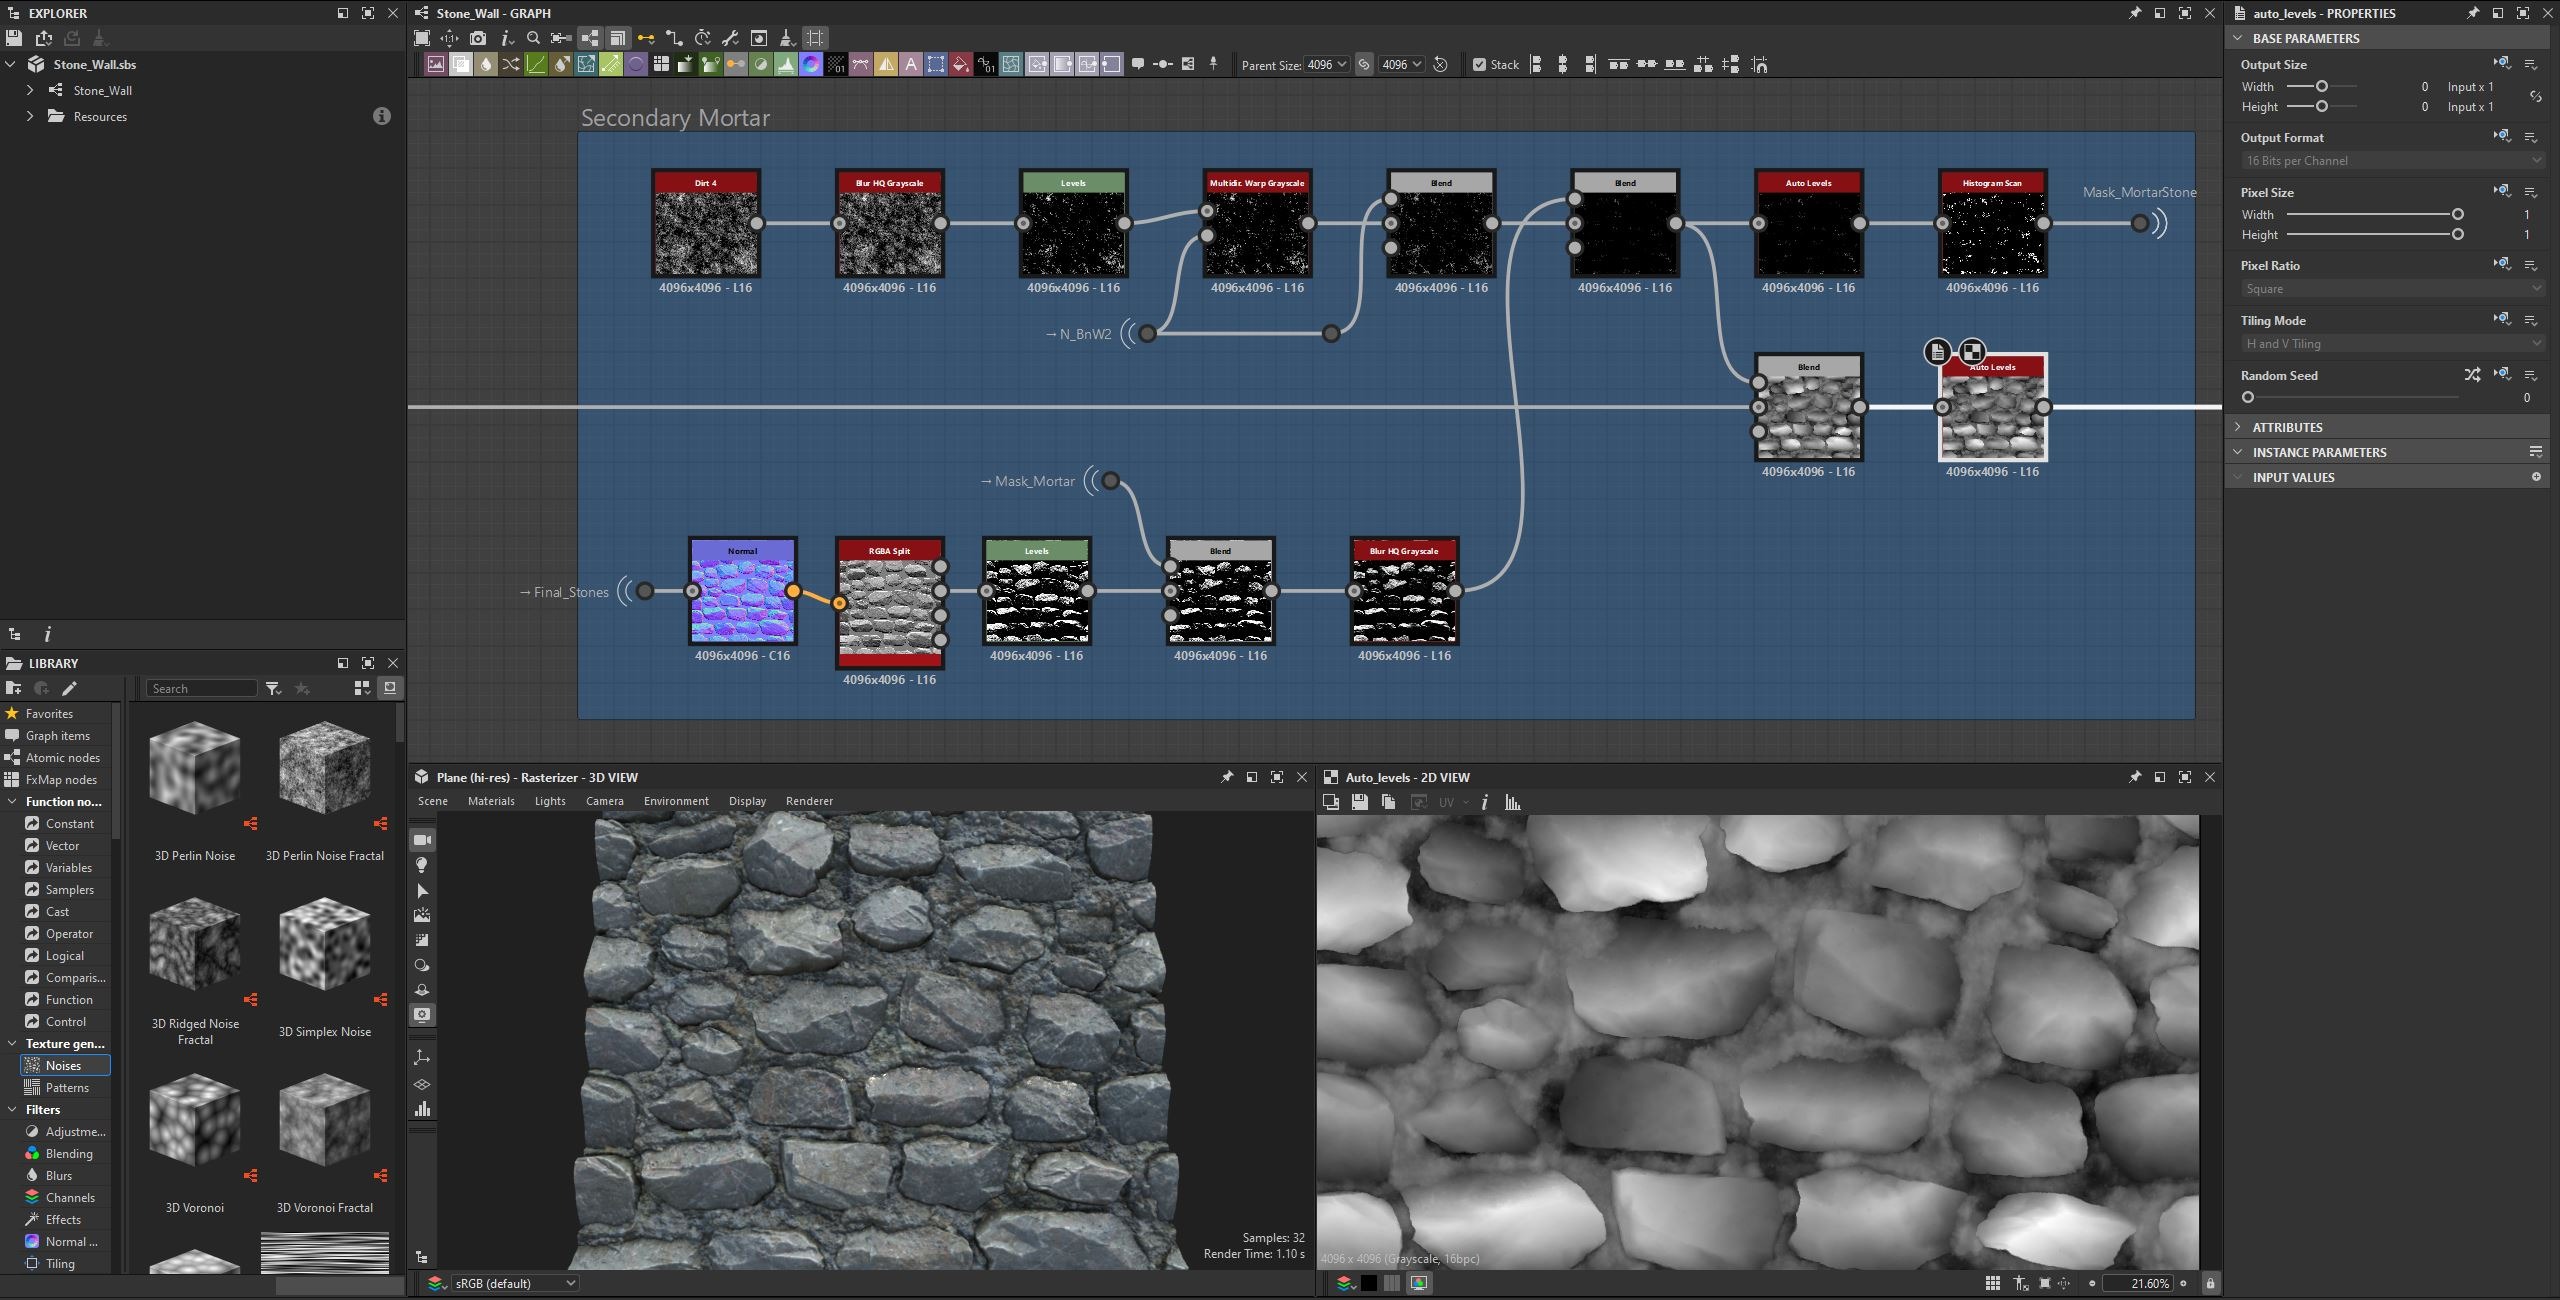Select the Patterns library category
The image size is (2560, 1300).
67,1088
